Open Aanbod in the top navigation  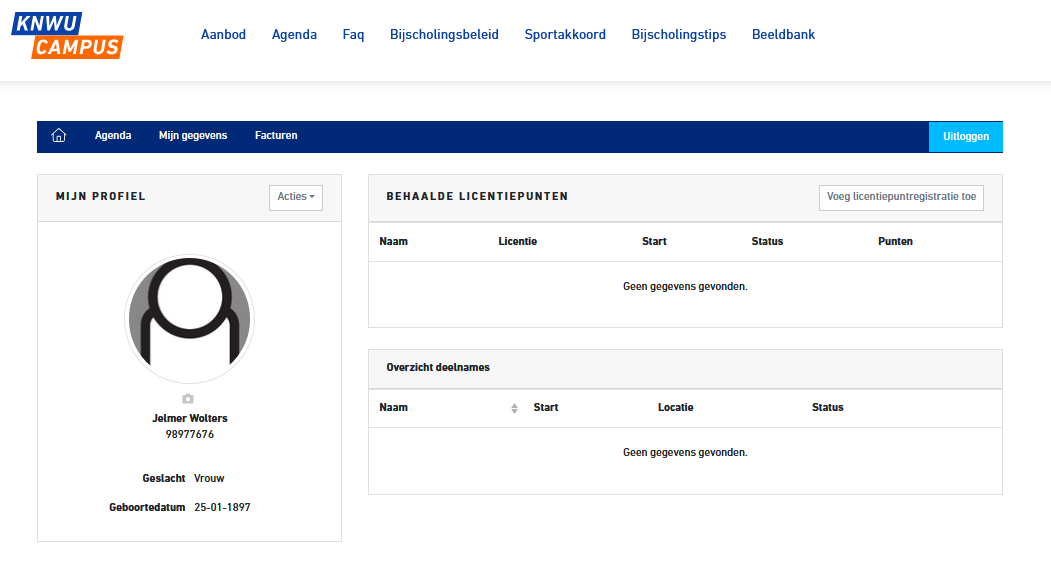click(x=223, y=34)
